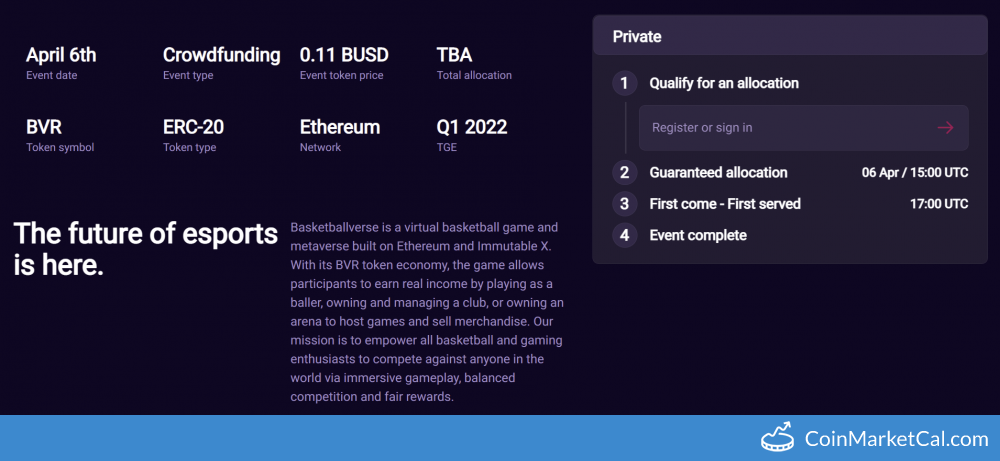Click the 0.11 BUSD token price
Image resolution: width=1000 pixels, height=461 pixels.
point(344,55)
